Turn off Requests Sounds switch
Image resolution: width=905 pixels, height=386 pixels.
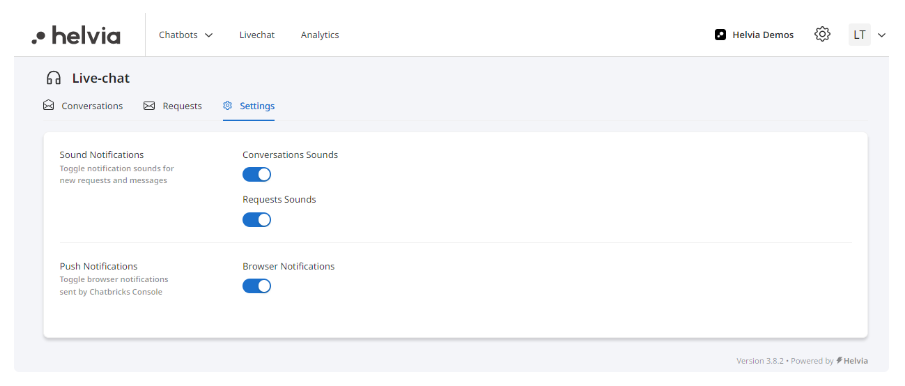coord(257,220)
